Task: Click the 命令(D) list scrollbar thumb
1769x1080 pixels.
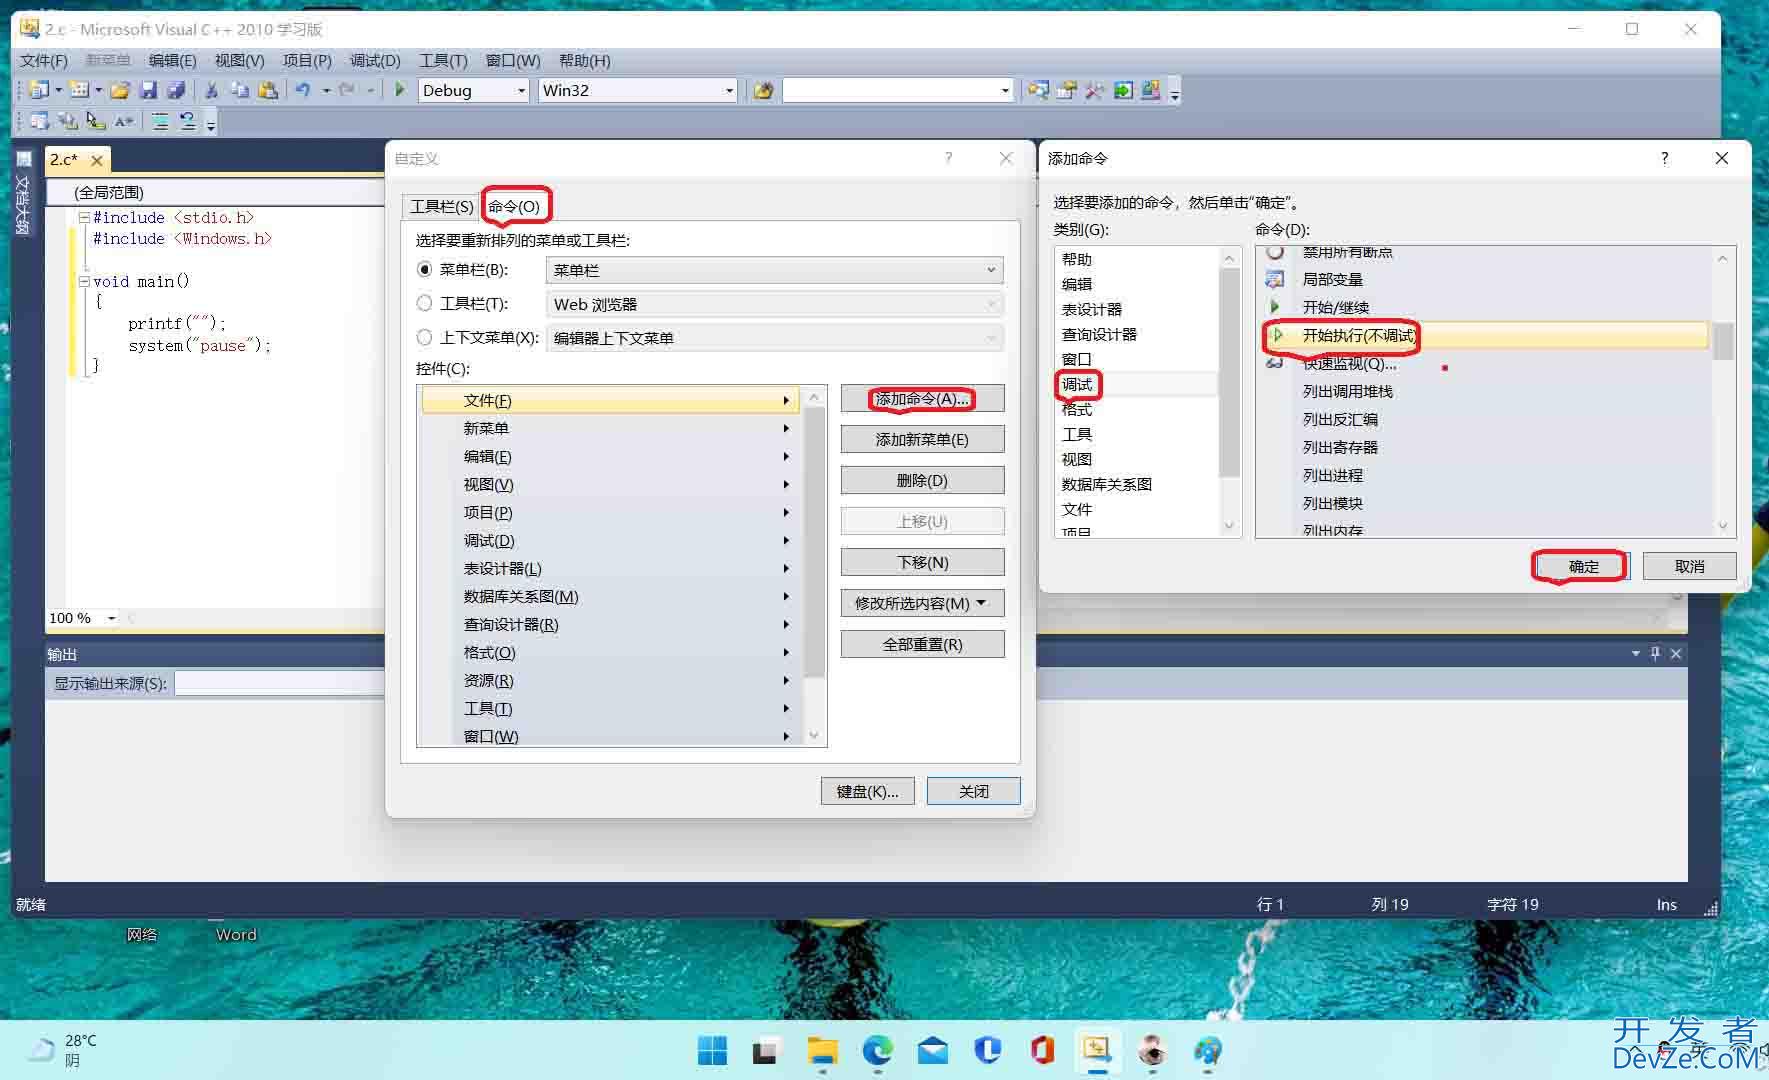Action: pos(1723,341)
